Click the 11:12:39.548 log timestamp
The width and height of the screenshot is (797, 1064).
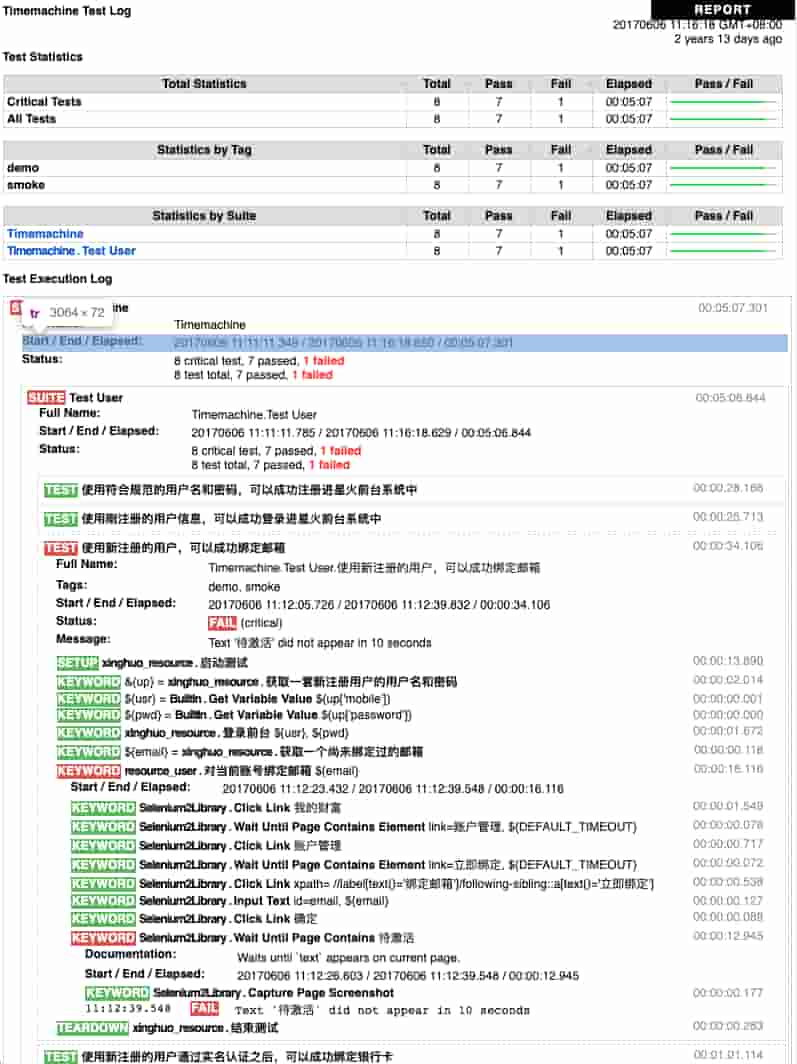pos(128,1009)
